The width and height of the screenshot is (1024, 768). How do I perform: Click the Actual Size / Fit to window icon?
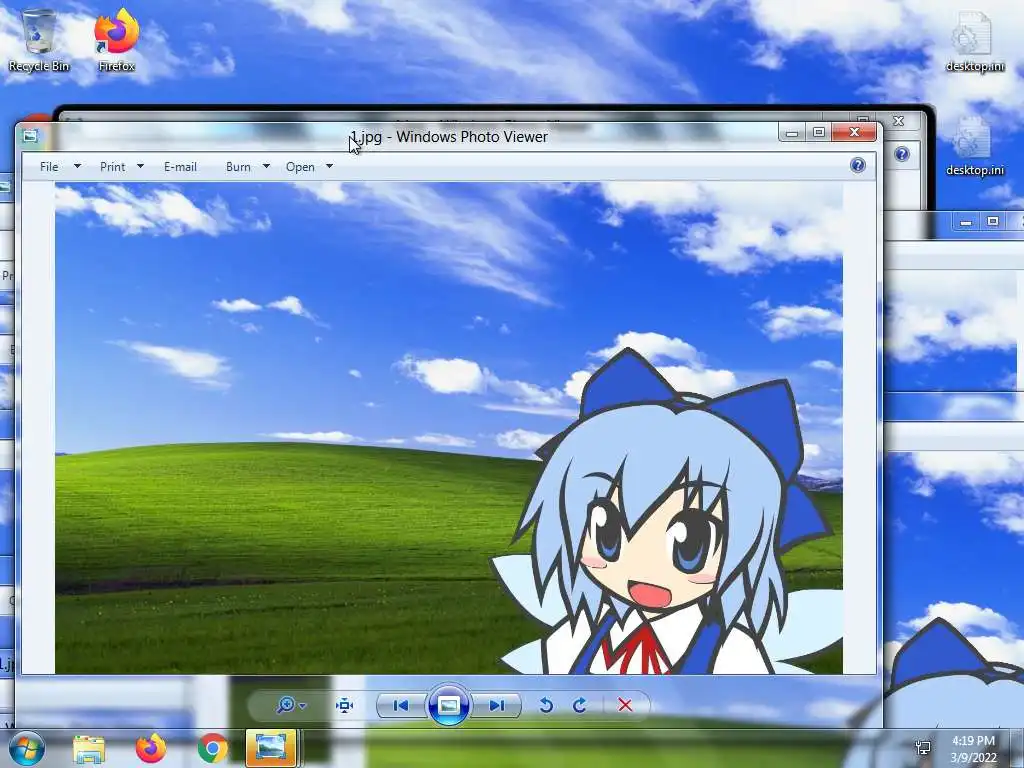coord(344,705)
